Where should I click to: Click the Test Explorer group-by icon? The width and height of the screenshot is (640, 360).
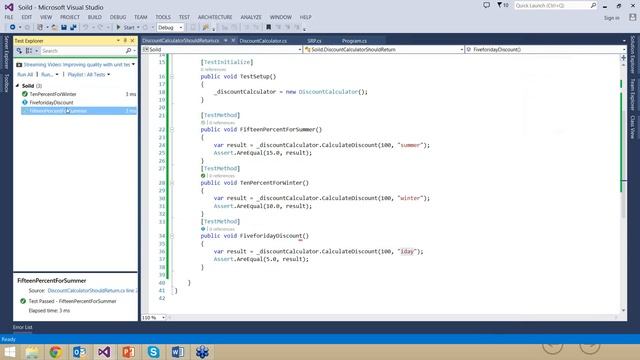coord(29,51)
